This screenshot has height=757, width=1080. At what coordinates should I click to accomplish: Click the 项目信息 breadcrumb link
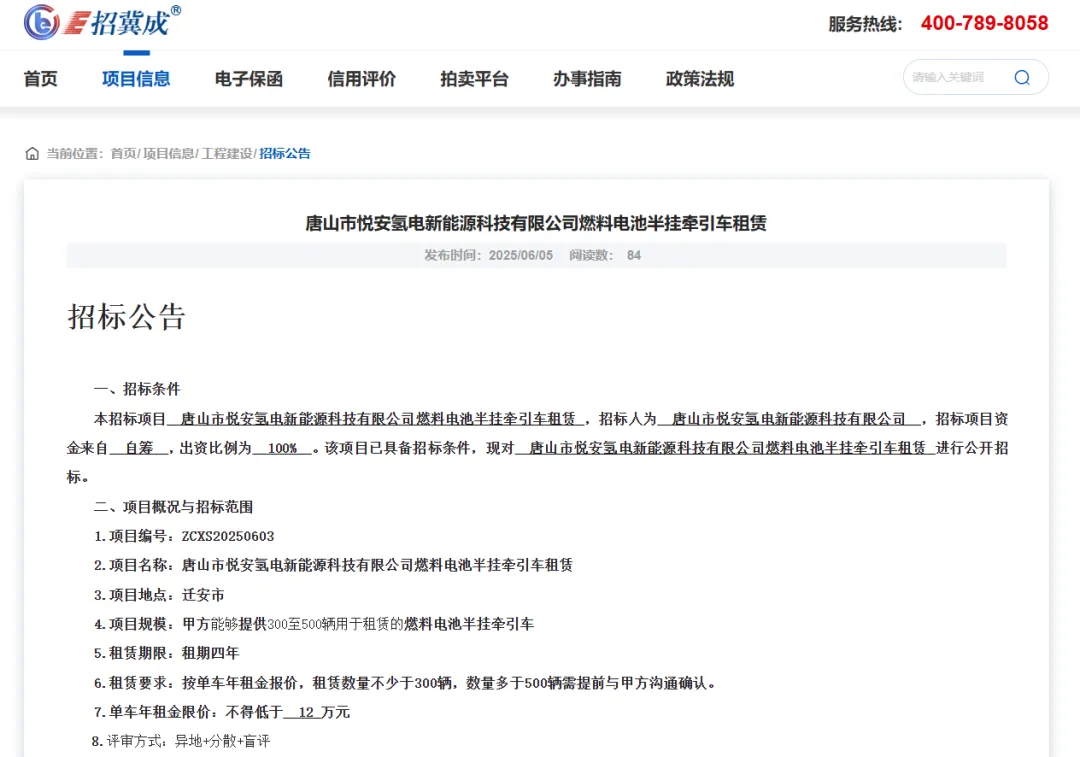click(168, 154)
